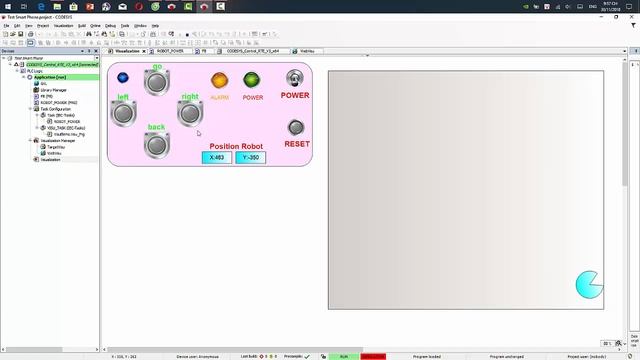Screen dimensions: 640x360
Task: Click the orange ALARM lamp
Action: [x=220, y=80]
